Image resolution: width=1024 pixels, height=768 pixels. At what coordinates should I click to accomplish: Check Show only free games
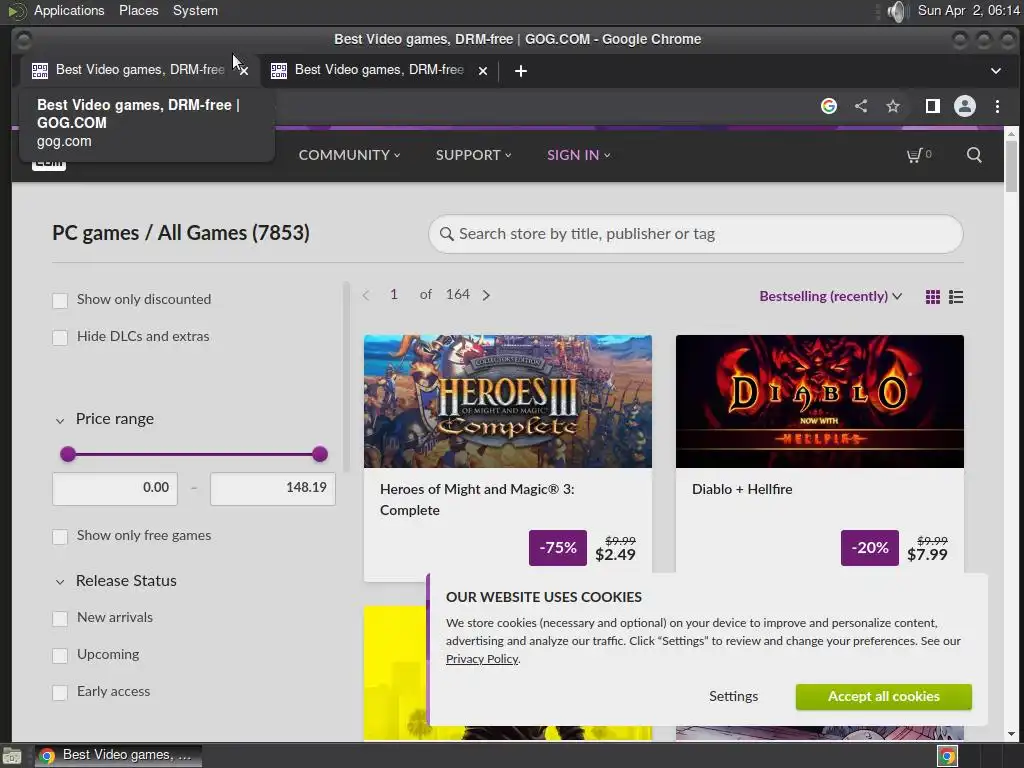(x=60, y=537)
